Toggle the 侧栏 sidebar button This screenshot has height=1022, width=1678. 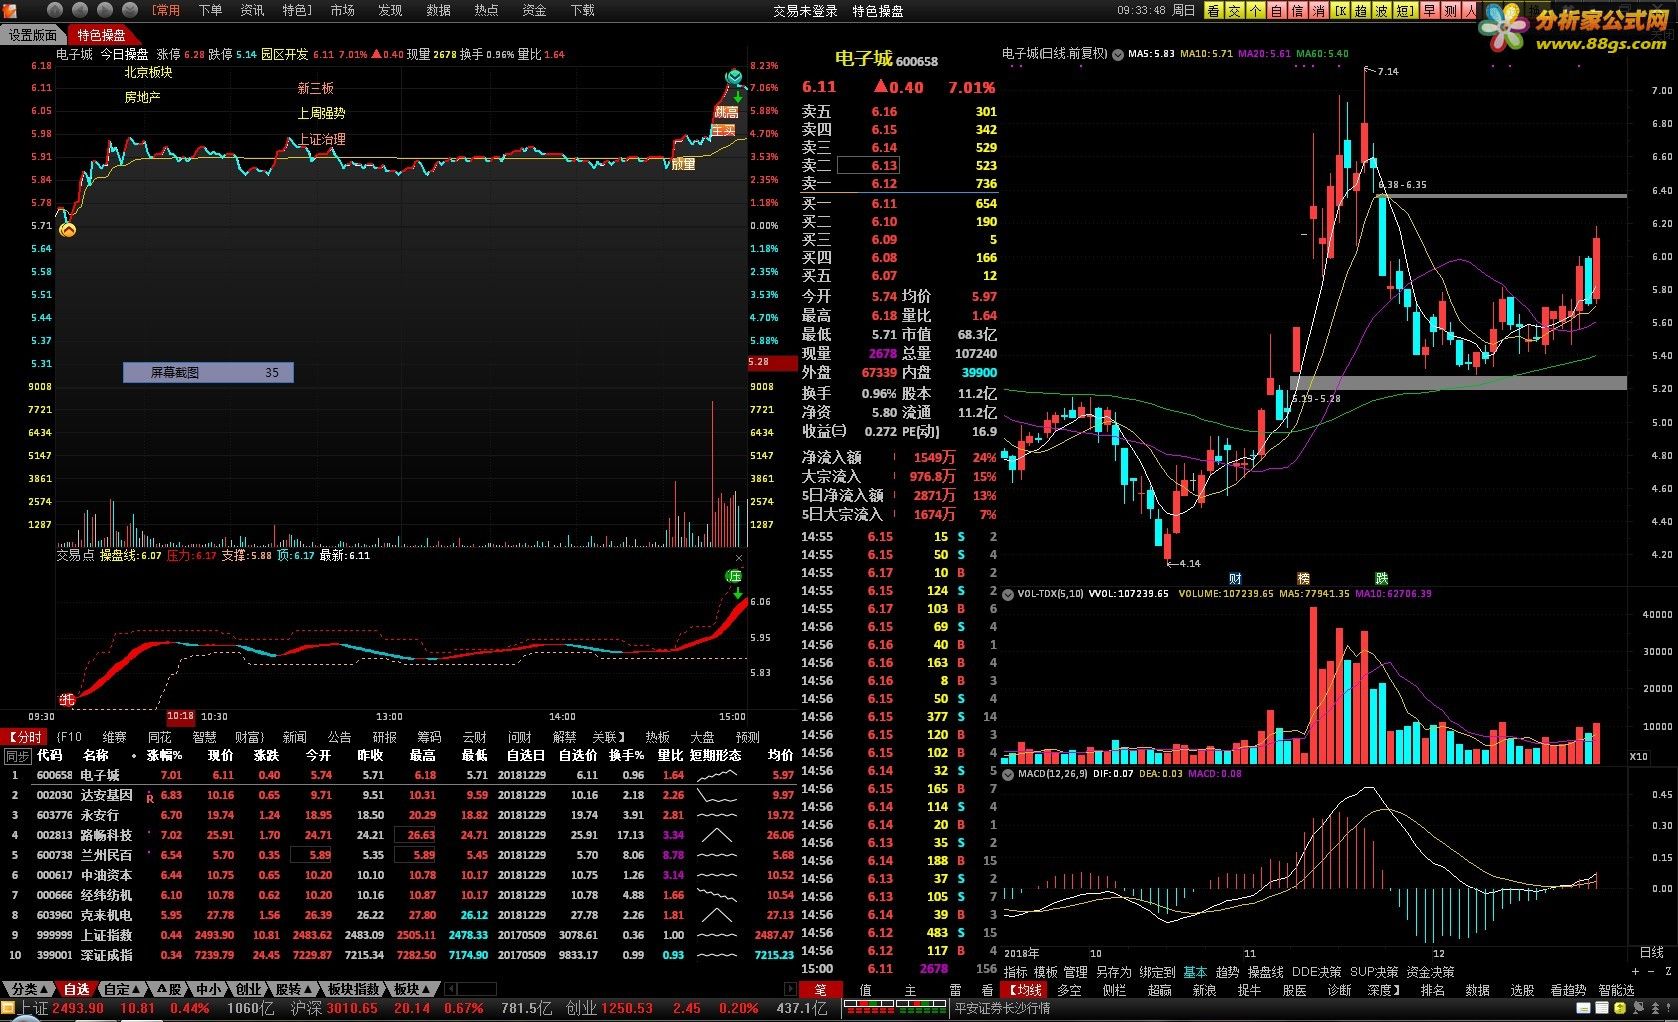click(x=1114, y=990)
